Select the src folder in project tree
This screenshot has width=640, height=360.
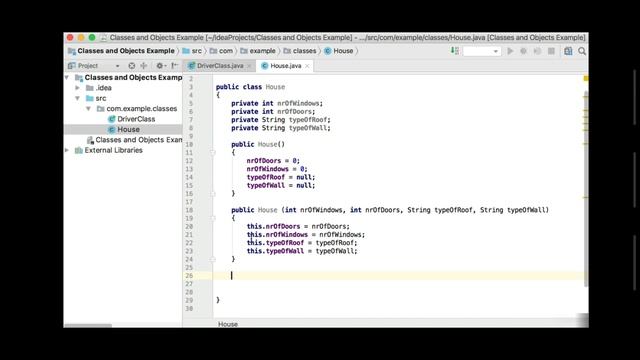tap(96, 98)
